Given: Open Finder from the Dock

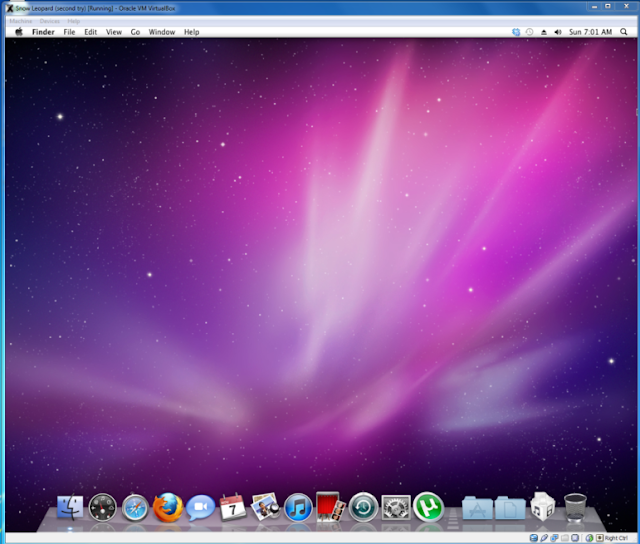Looking at the screenshot, I should coord(70,507).
